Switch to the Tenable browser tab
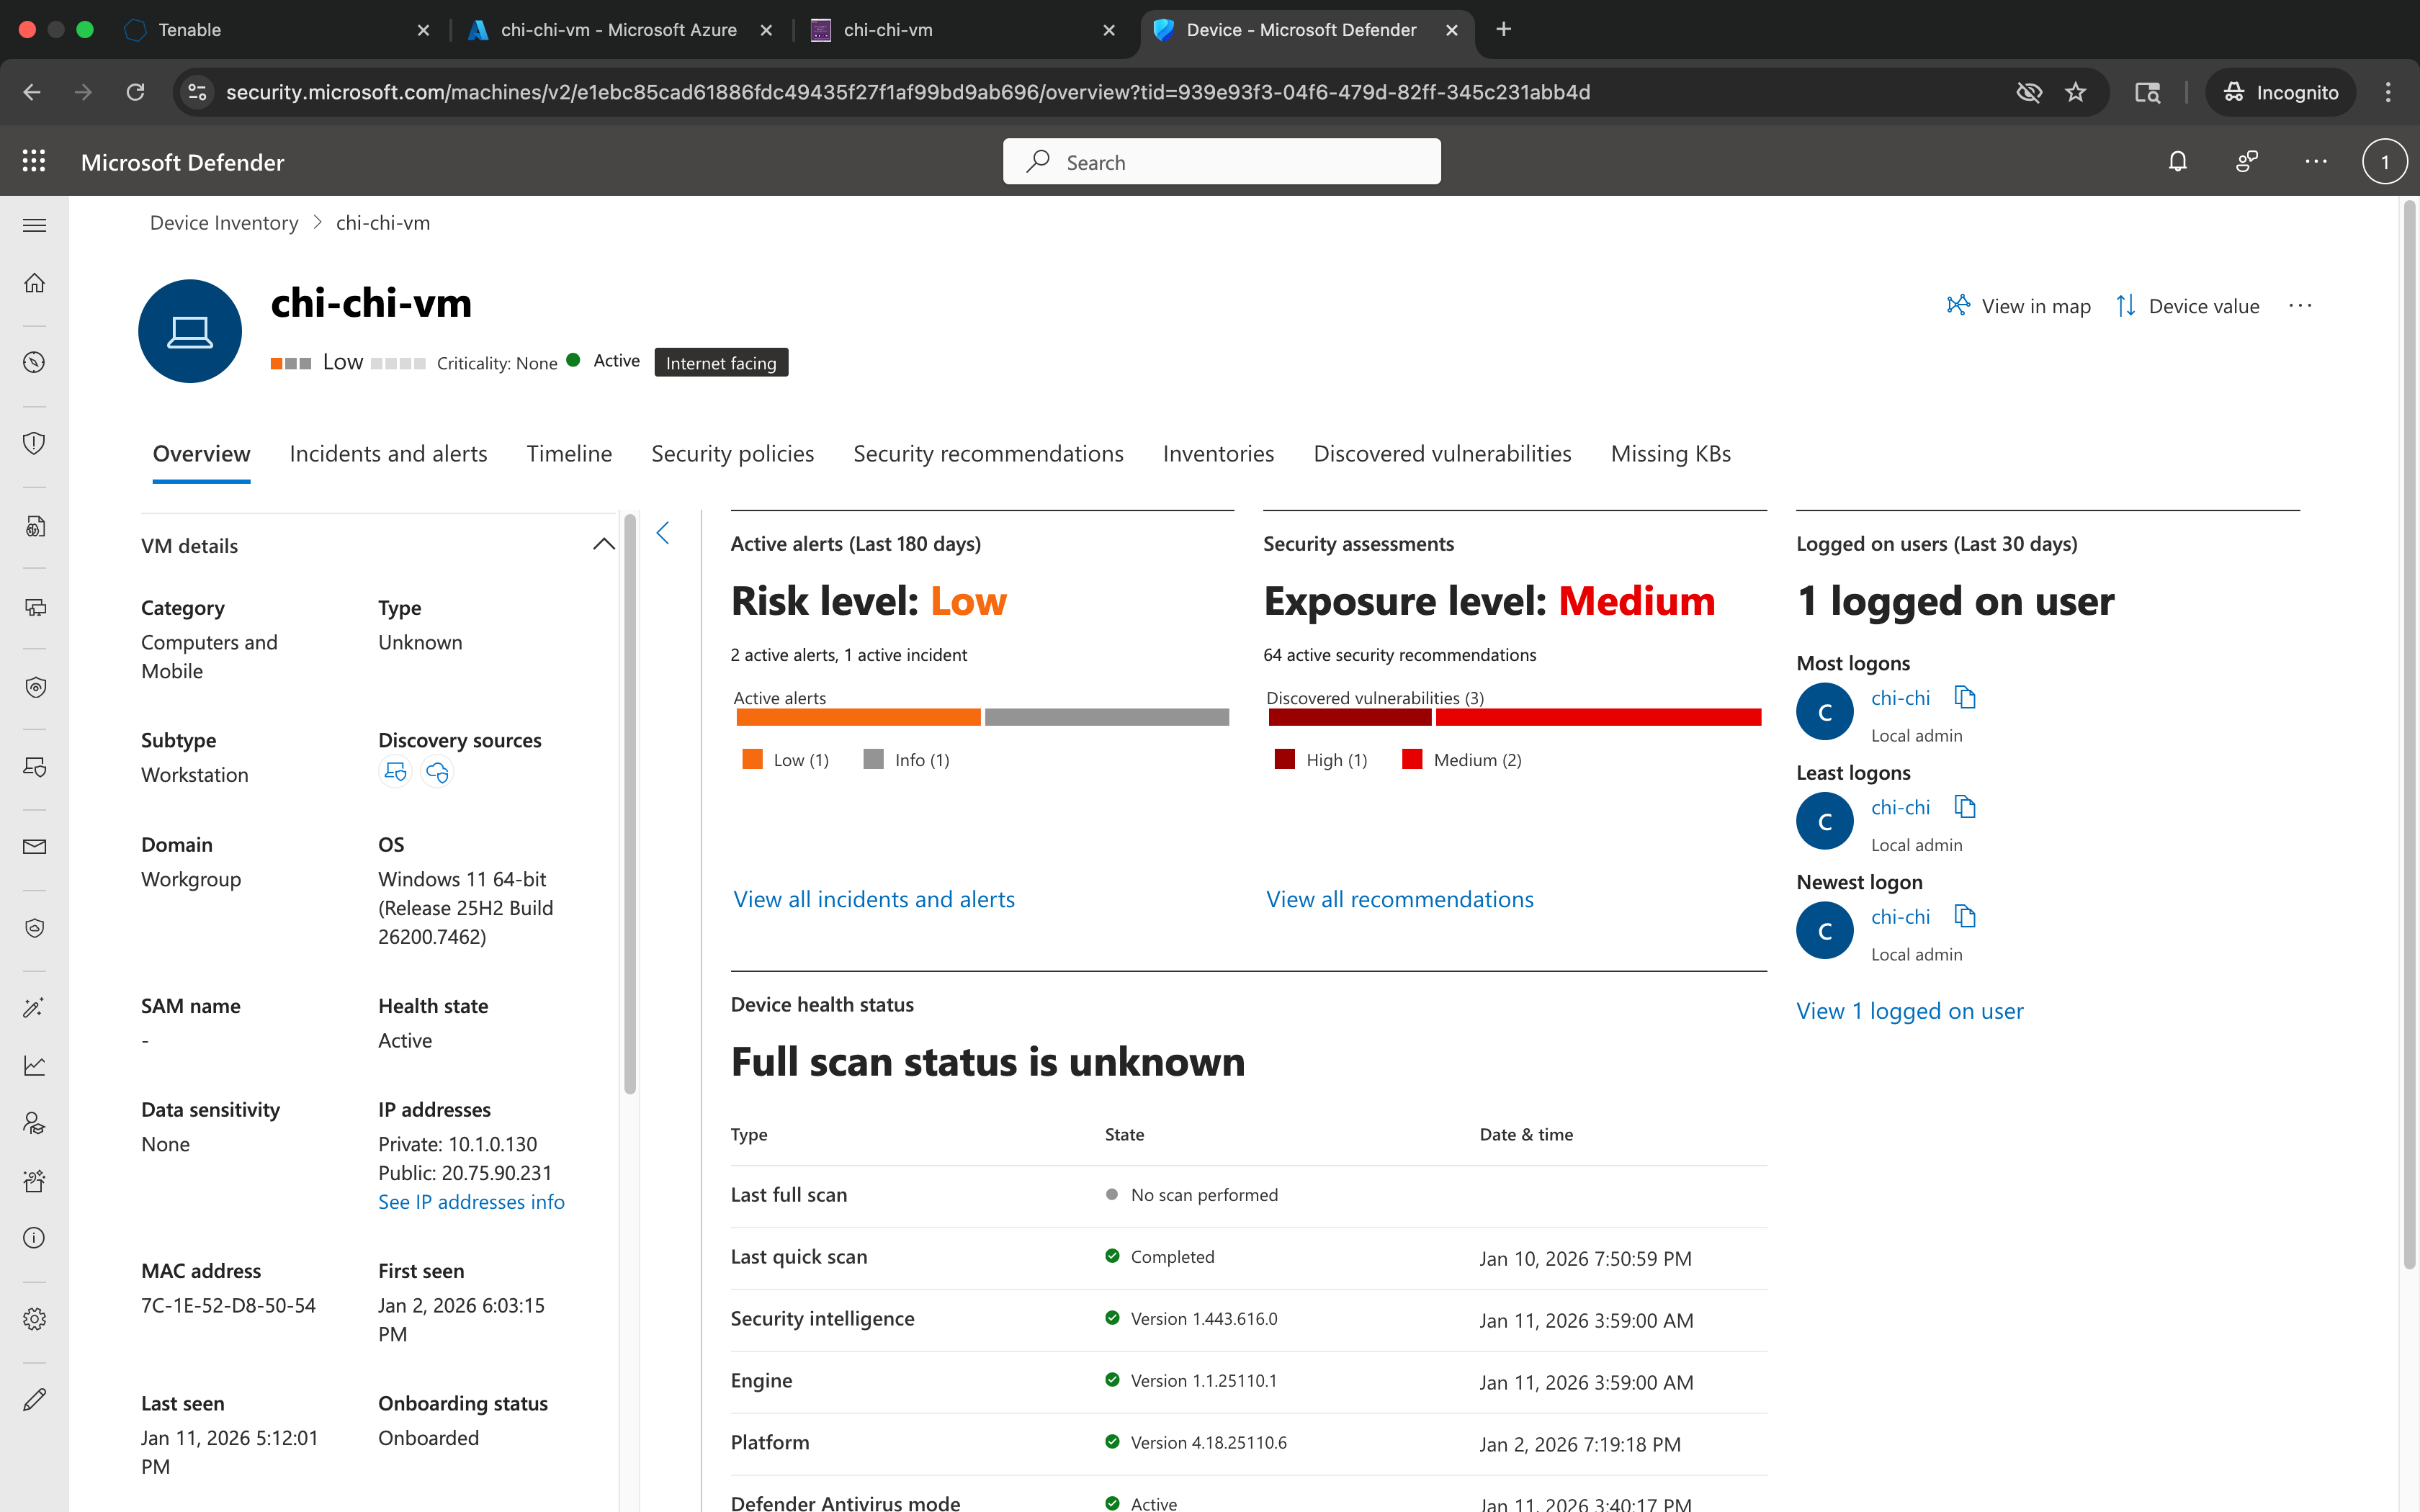The image size is (2420, 1512). [x=277, y=30]
